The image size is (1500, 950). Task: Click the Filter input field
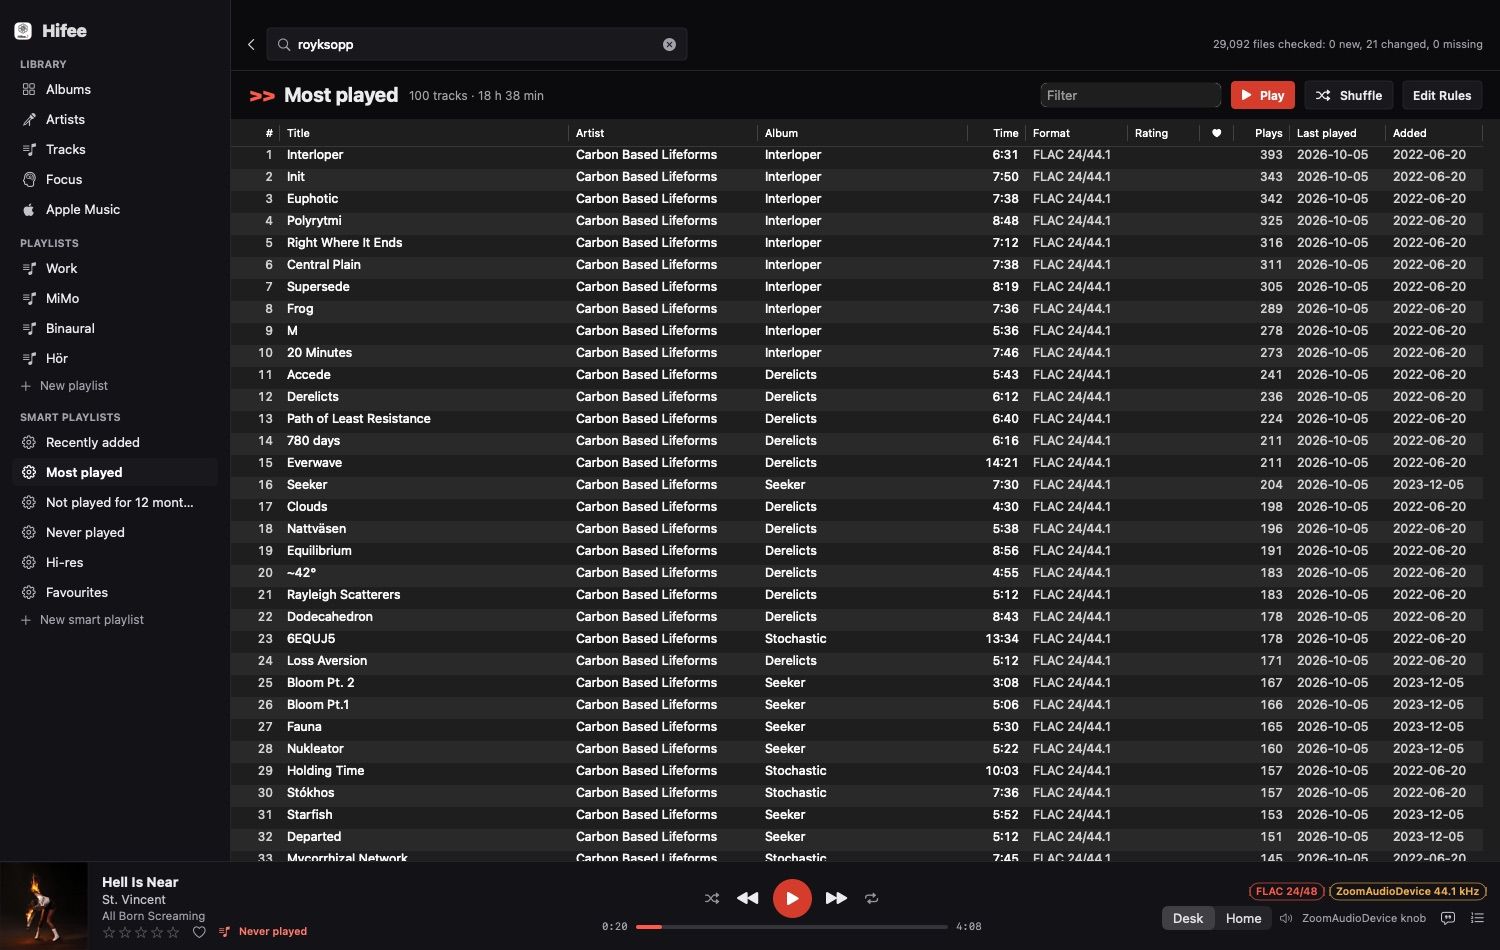(1130, 95)
